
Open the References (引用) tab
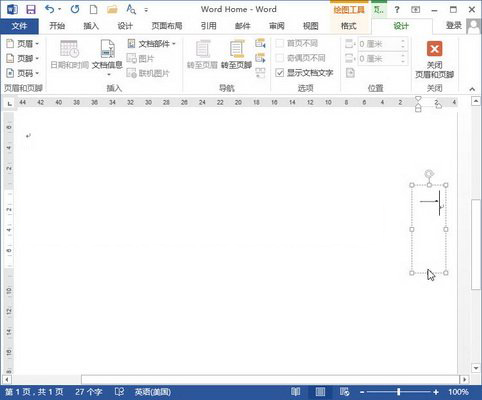point(209,26)
